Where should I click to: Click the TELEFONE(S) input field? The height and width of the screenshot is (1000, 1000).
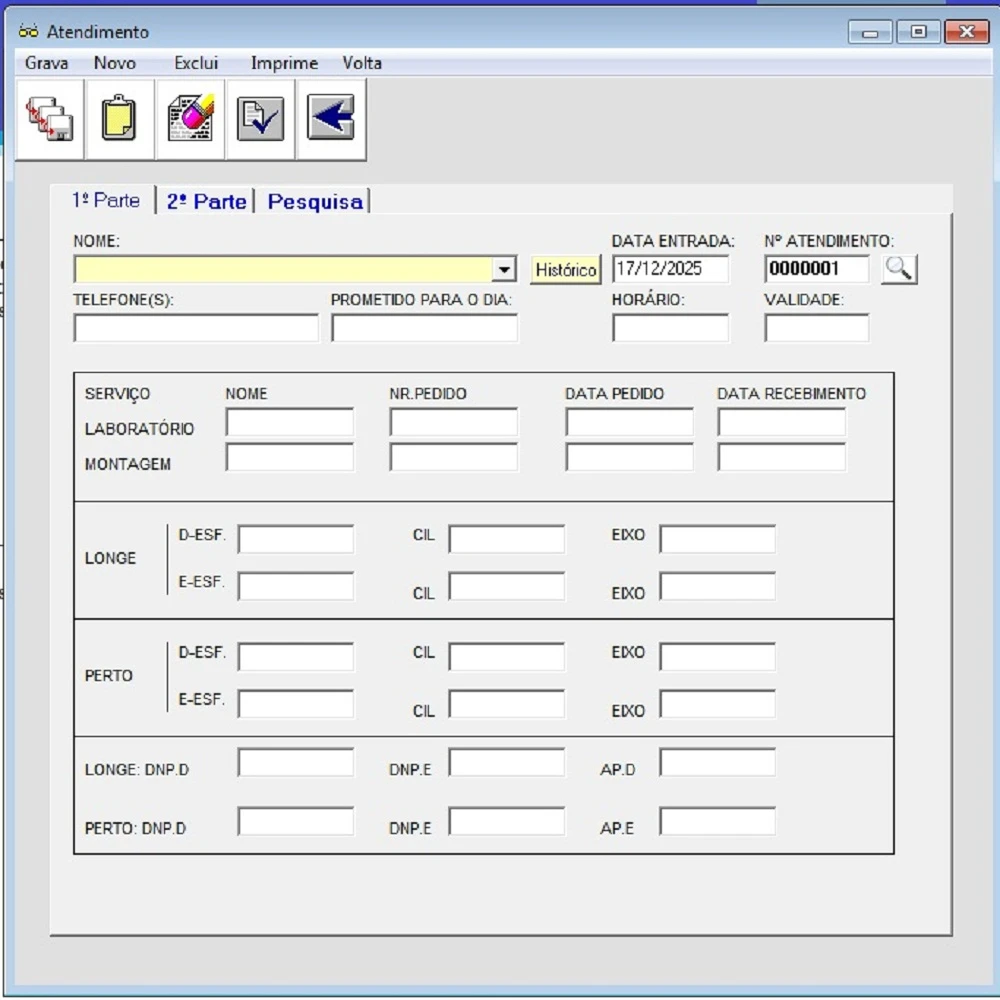click(196, 328)
